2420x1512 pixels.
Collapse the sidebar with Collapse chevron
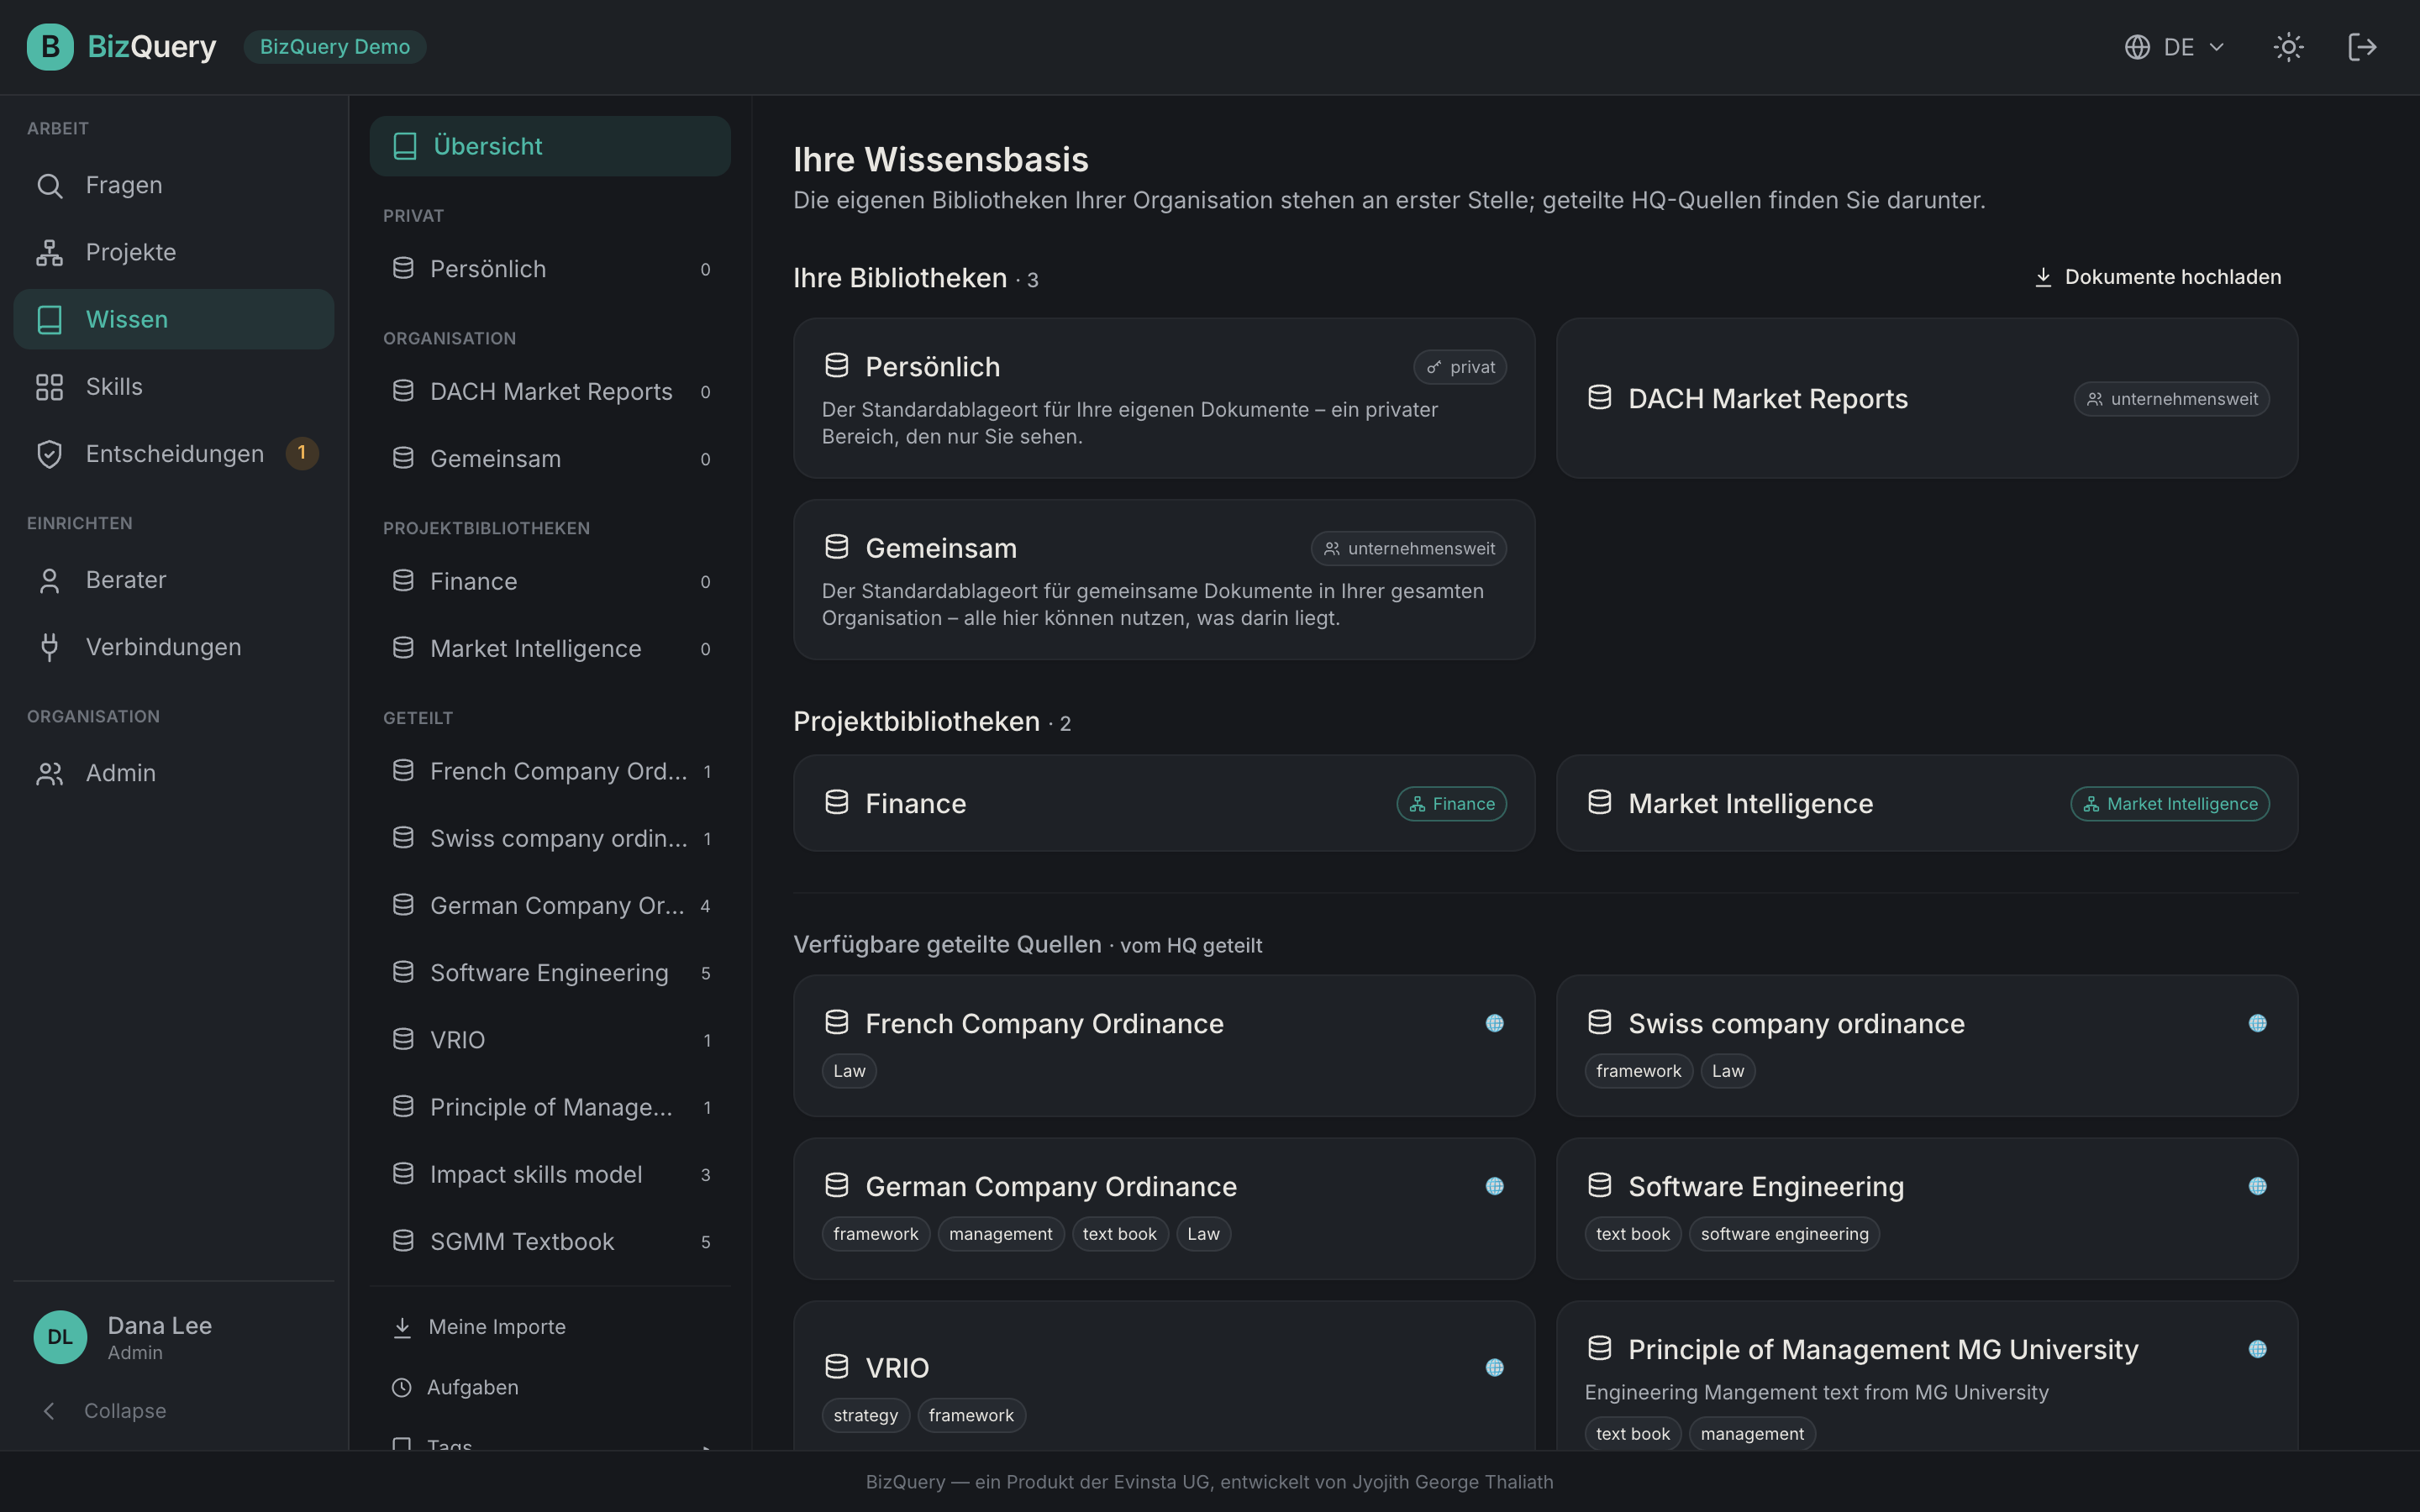click(49, 1411)
